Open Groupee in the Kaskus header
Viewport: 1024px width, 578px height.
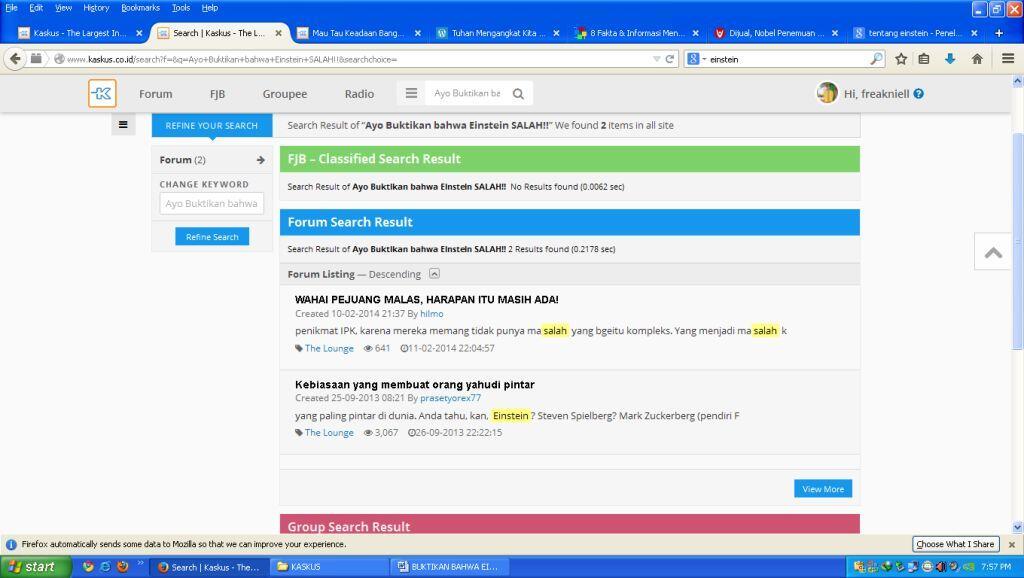pyautogui.click(x=285, y=94)
